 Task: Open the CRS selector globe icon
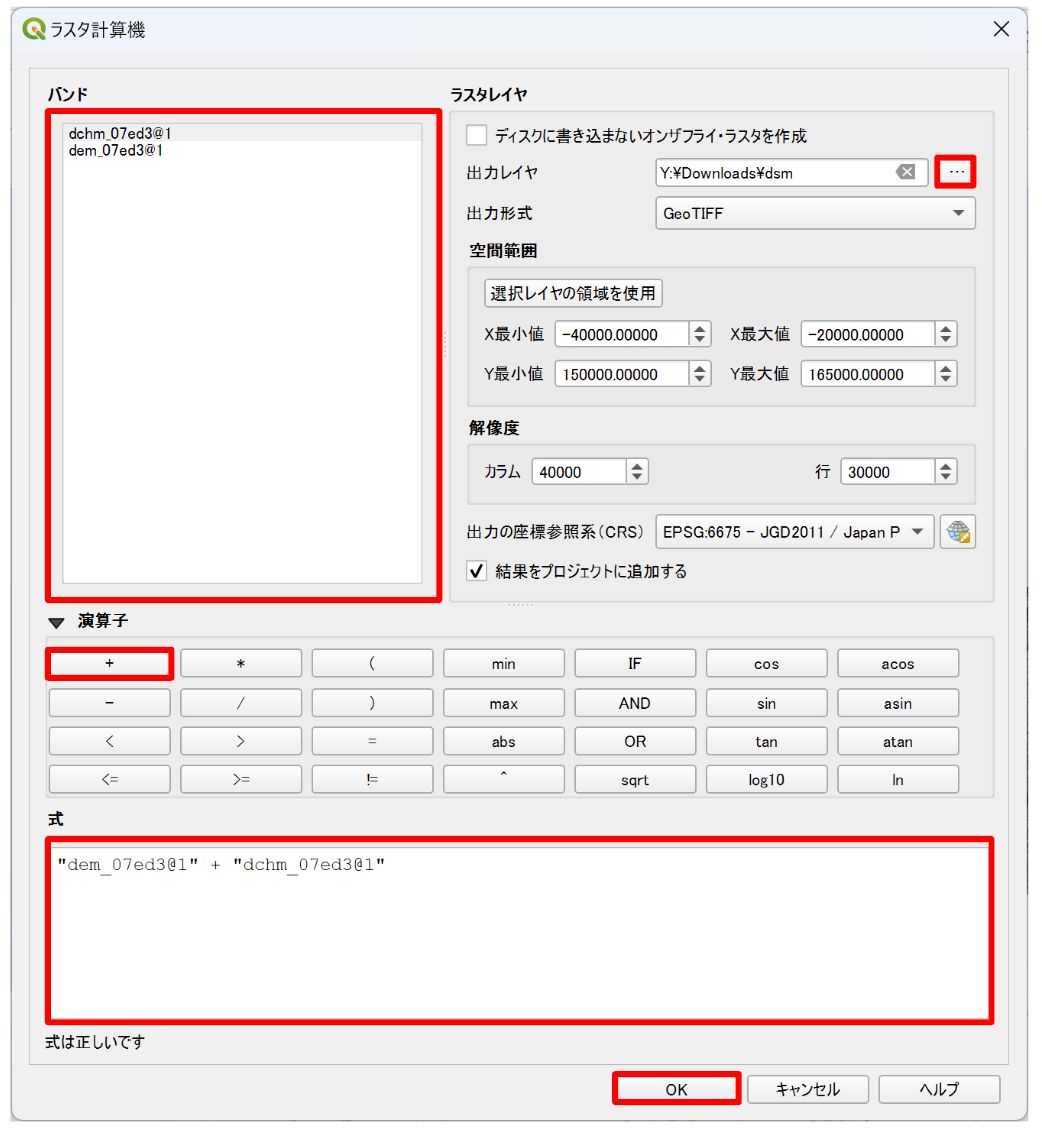click(958, 532)
